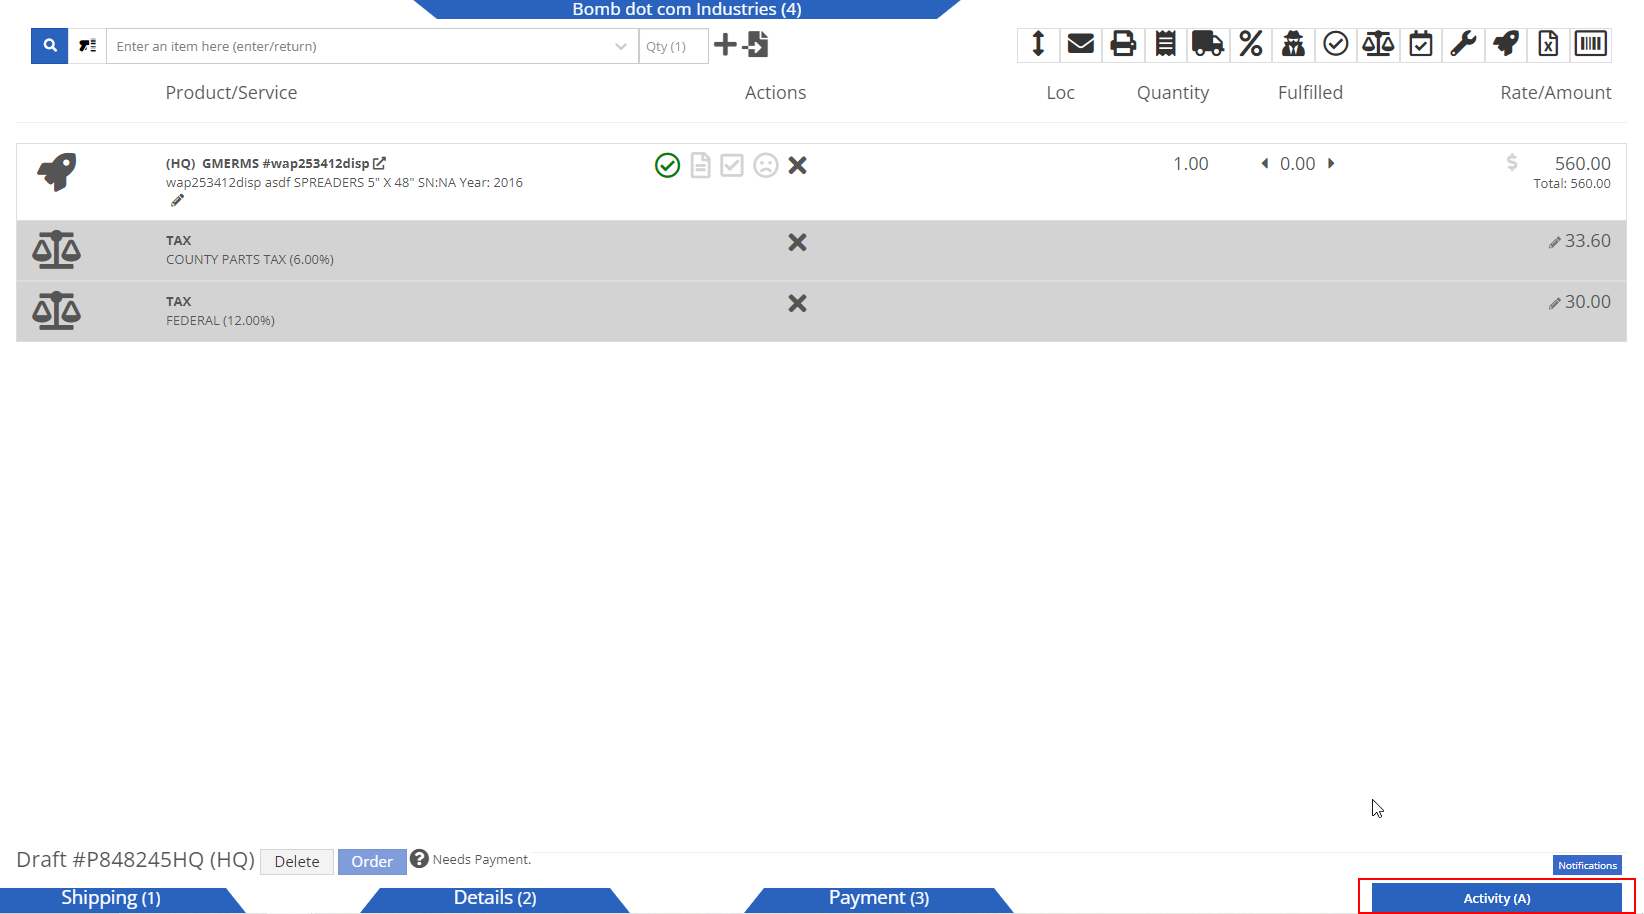Open the Bomb dot com Industries header tab

(x=687, y=9)
